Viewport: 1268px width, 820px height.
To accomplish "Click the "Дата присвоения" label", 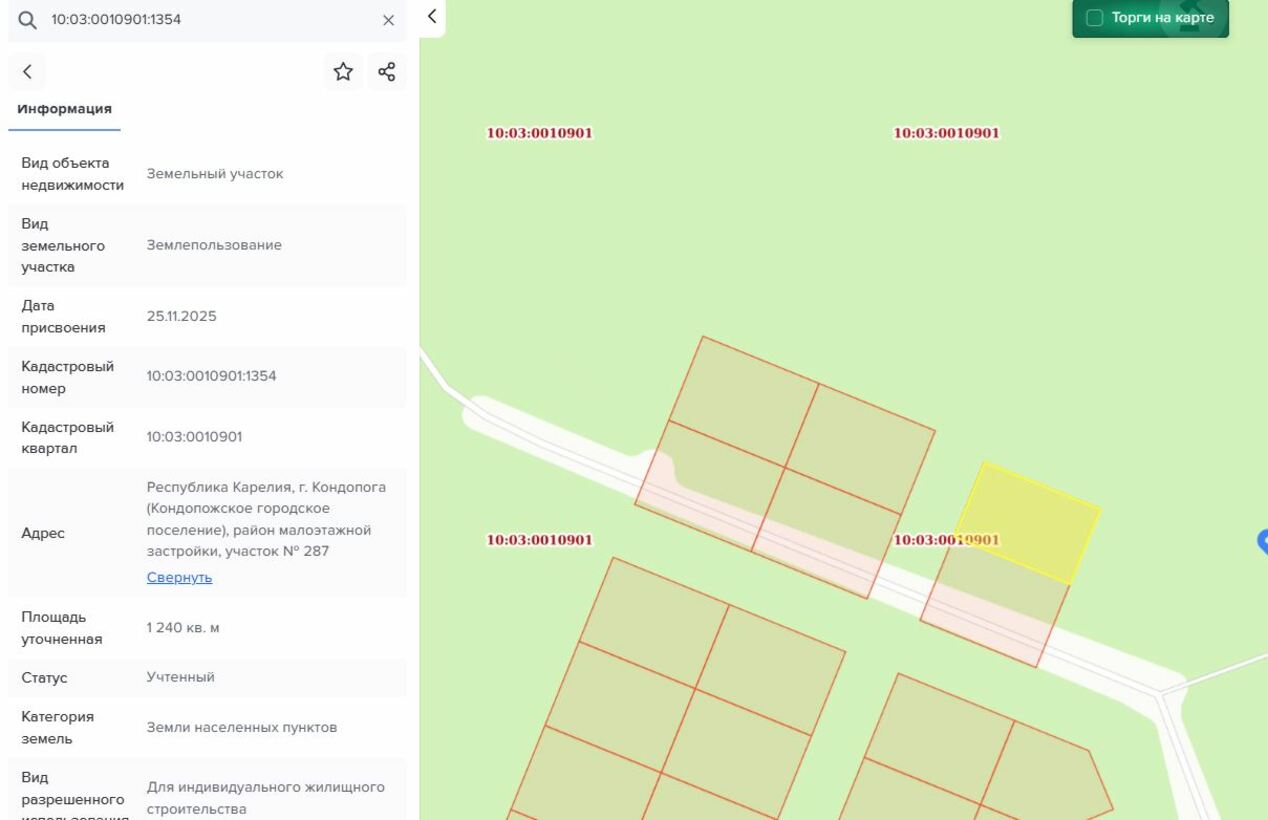I will point(64,317).
